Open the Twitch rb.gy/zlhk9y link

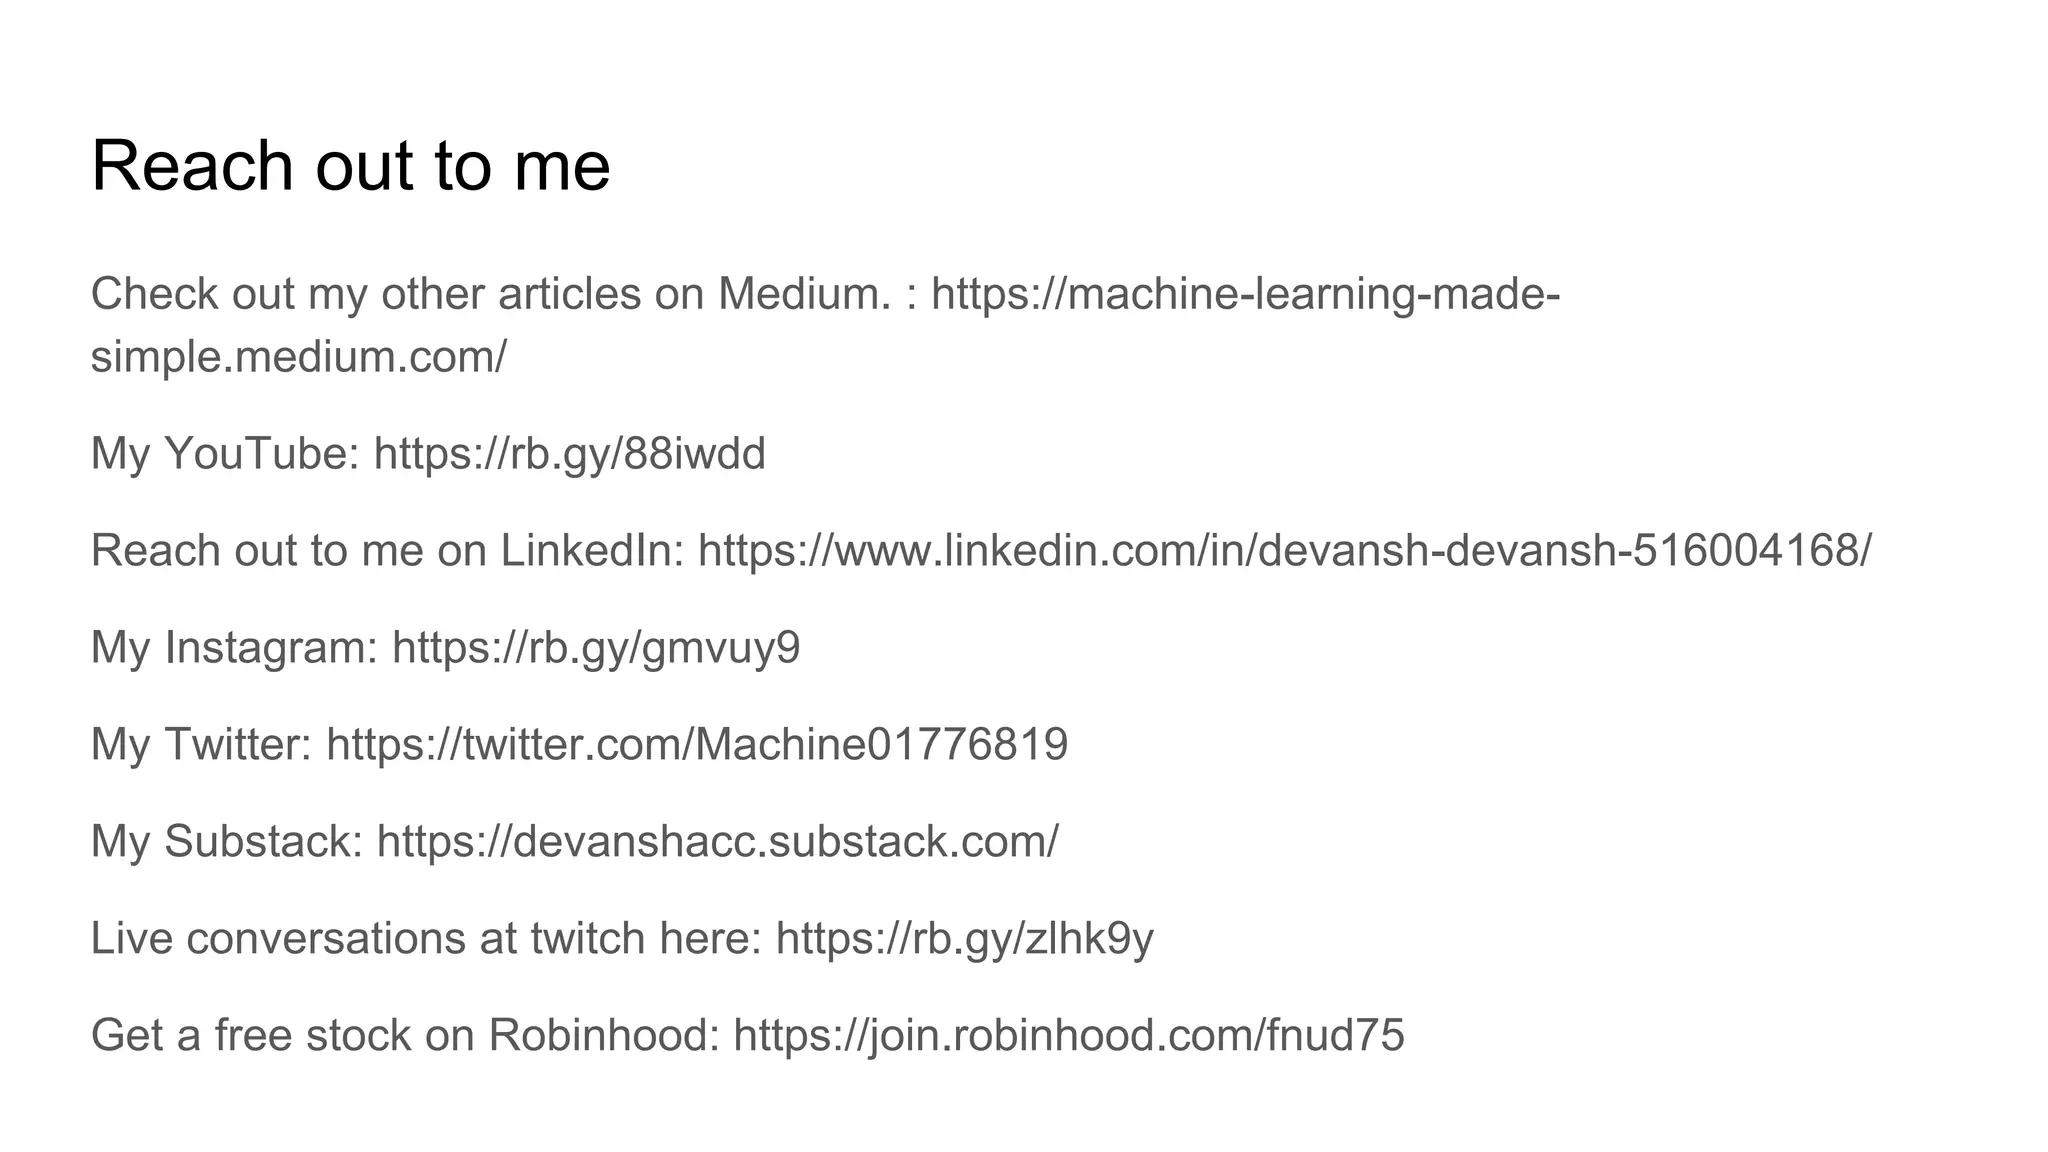tap(964, 939)
